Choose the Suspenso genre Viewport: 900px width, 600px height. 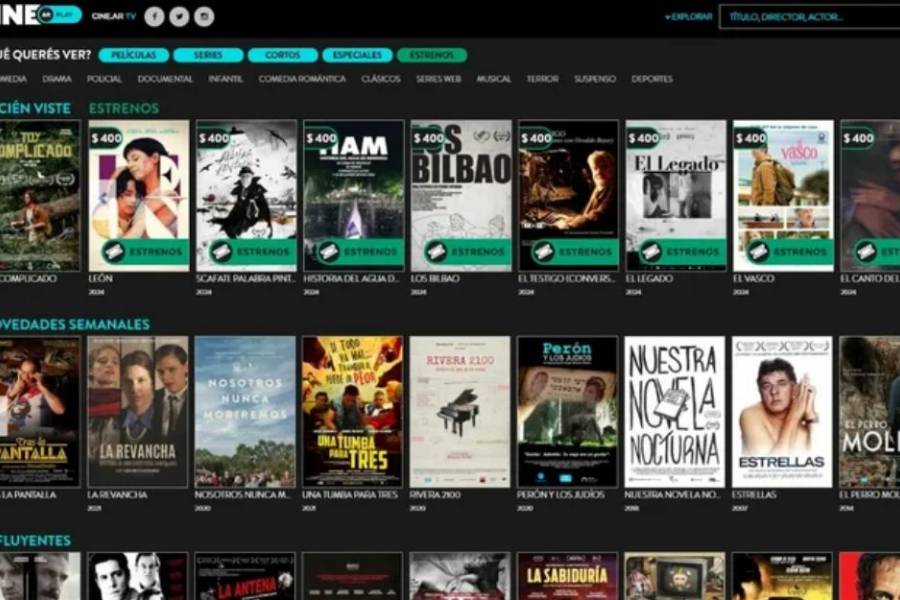click(x=595, y=79)
